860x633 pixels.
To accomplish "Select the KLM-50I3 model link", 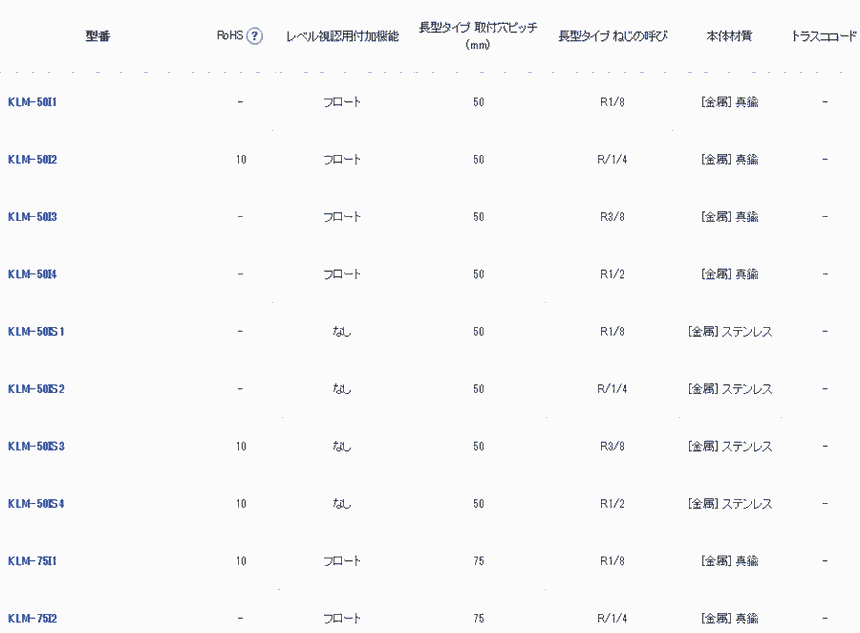I will (x=32, y=217).
